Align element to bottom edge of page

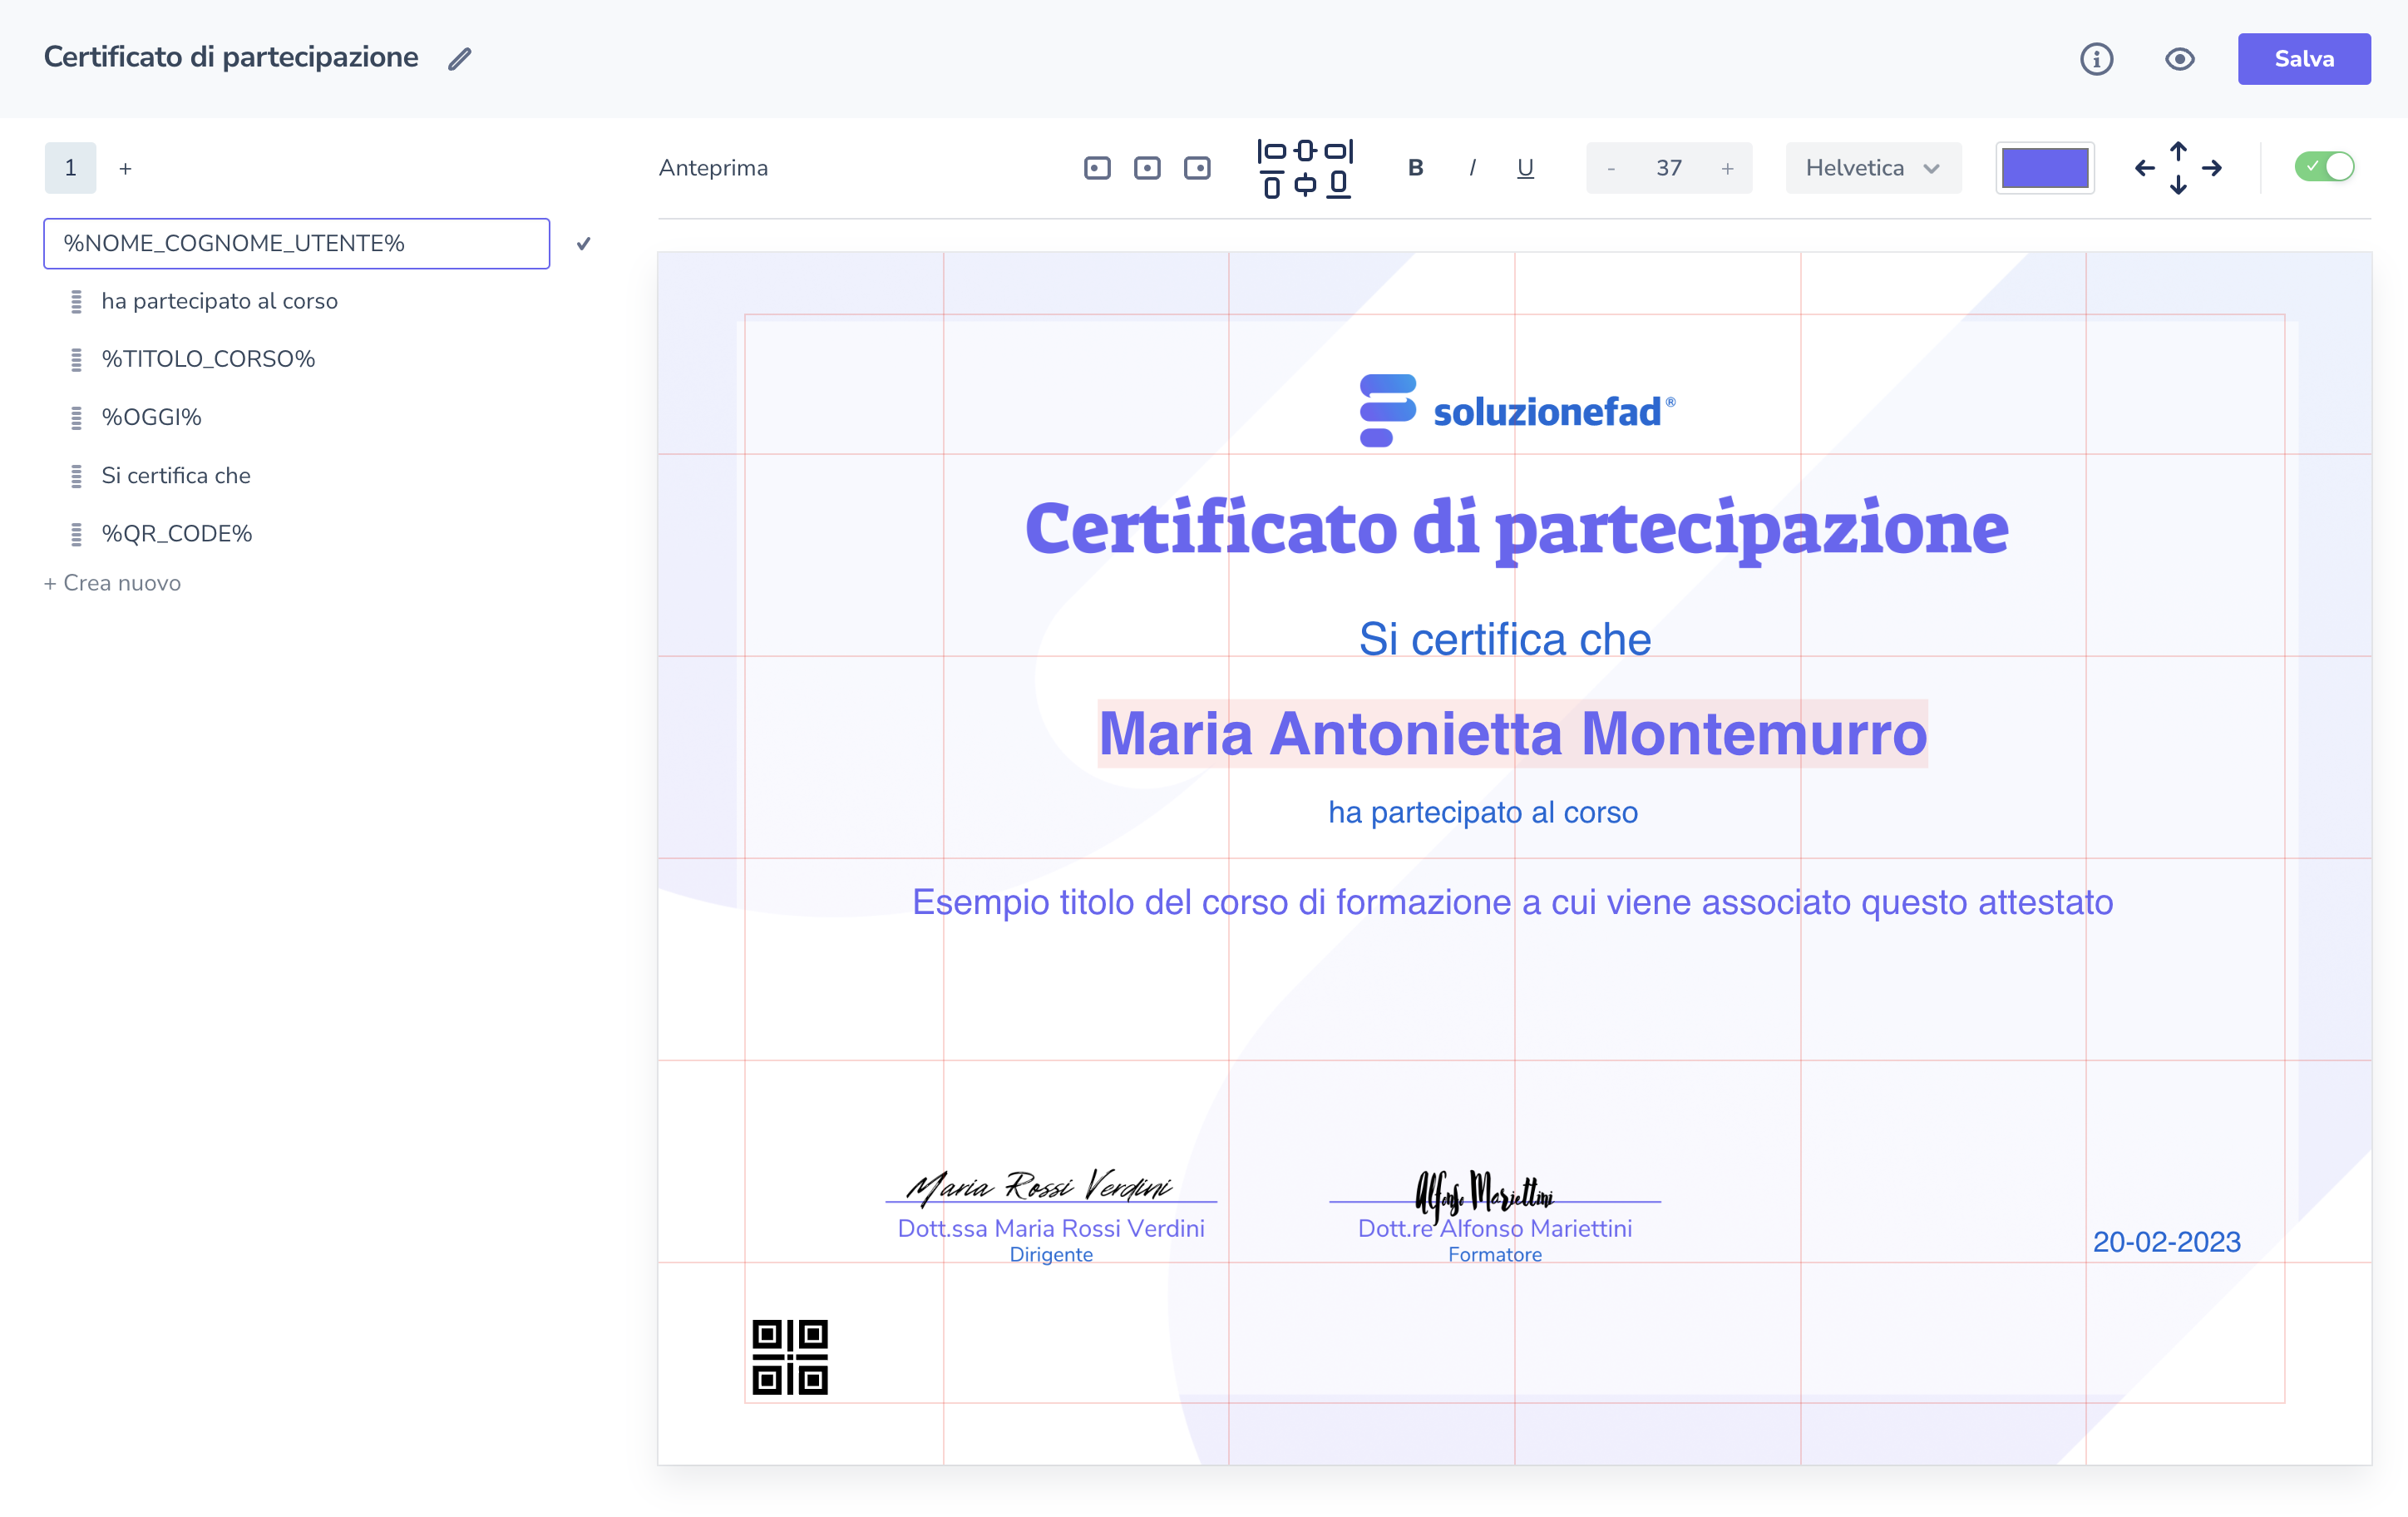point(1338,185)
